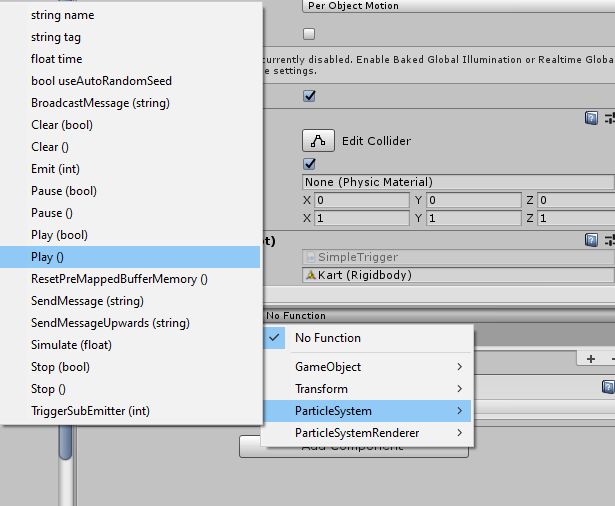Open the Per Object Motion dropdown
This screenshot has width=615, height=506.
(x=459, y=6)
